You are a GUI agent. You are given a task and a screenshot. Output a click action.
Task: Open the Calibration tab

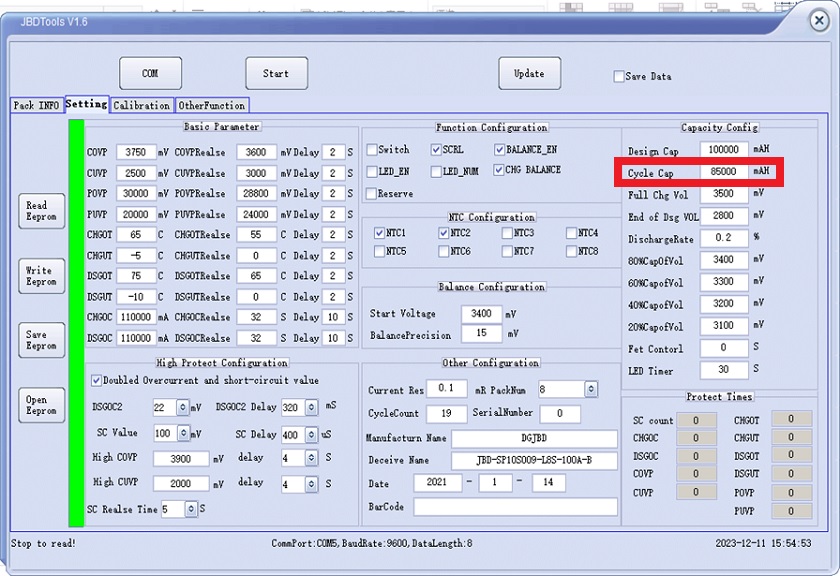(x=142, y=106)
